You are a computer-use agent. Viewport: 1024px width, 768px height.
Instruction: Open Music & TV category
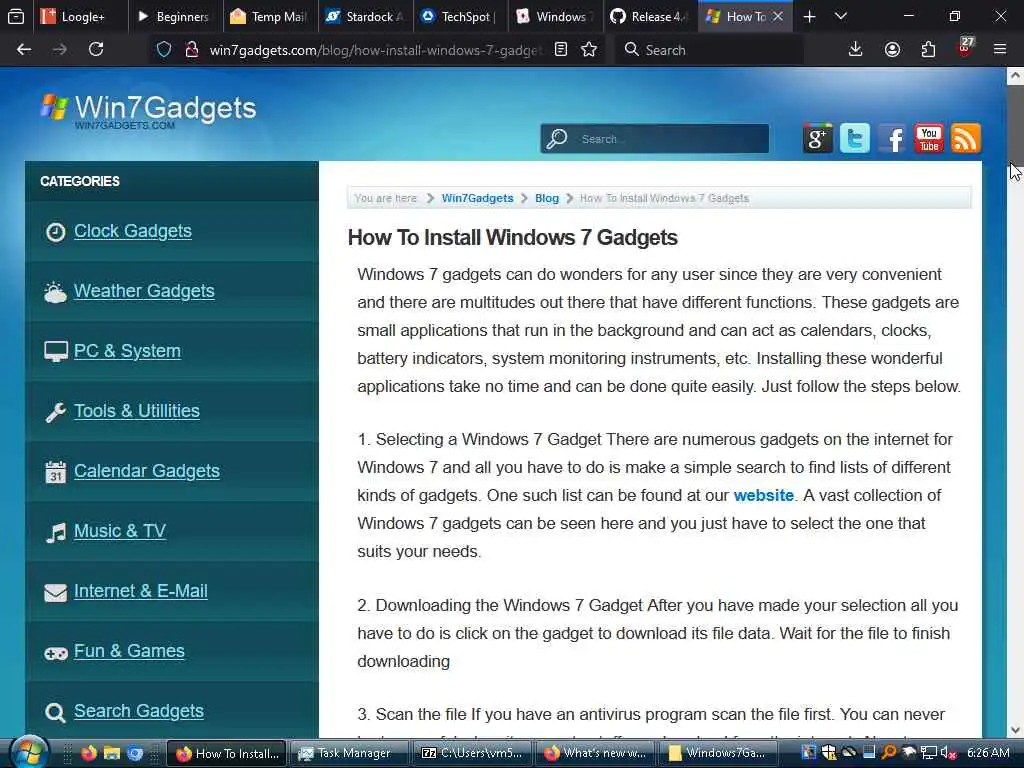tap(120, 532)
